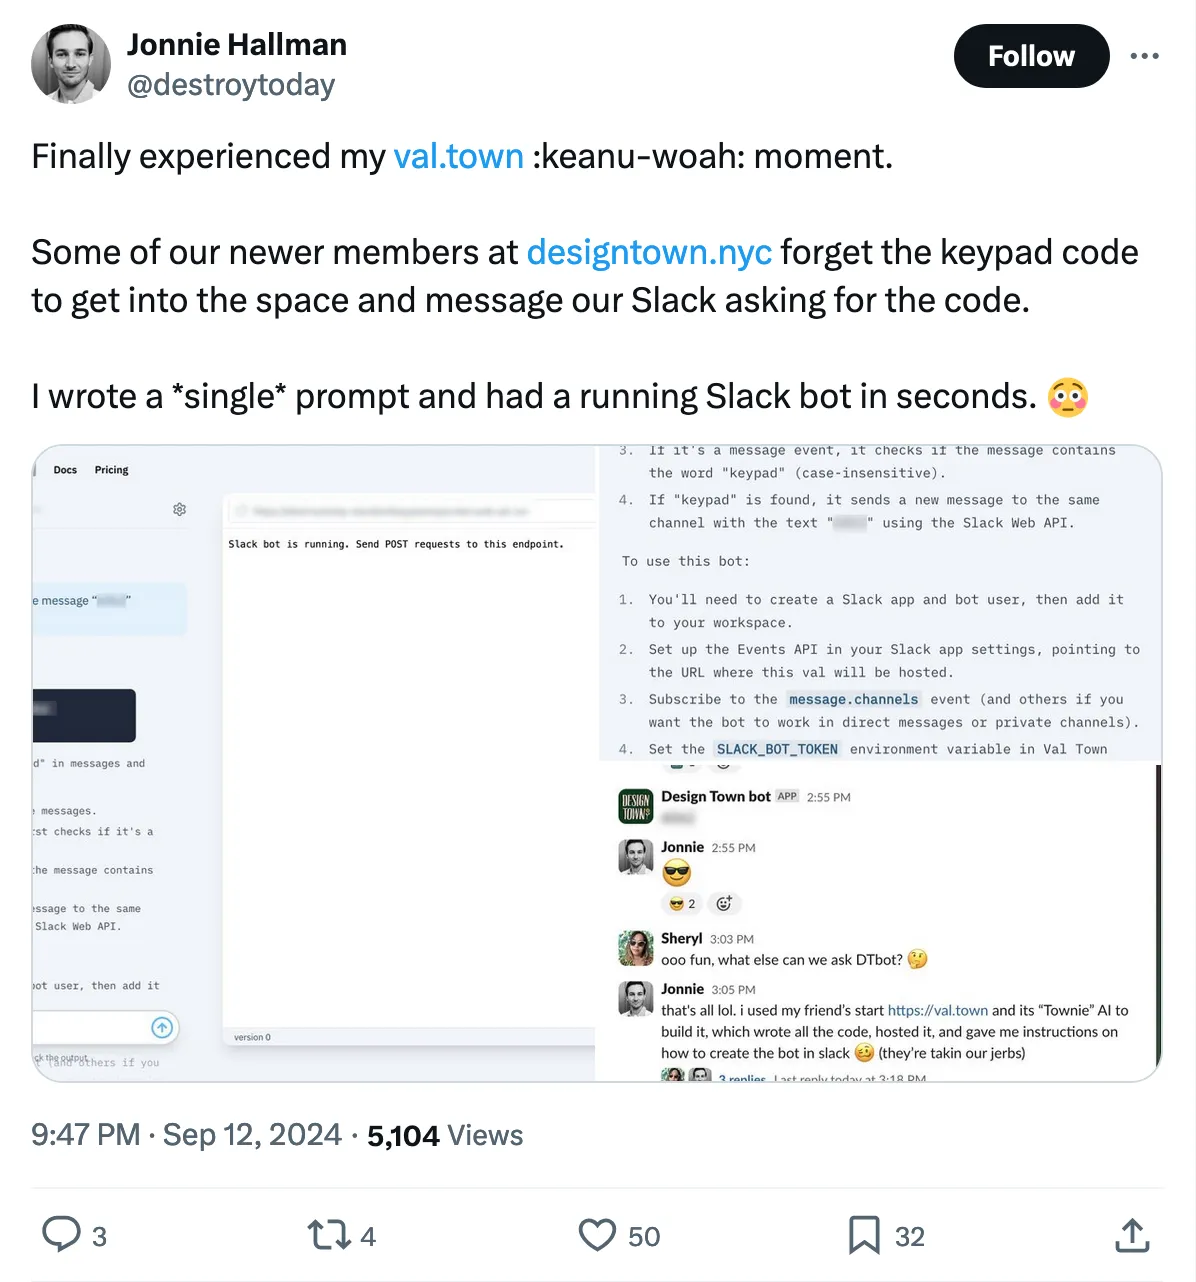Click the reply speech bubble icon

tap(61, 1234)
